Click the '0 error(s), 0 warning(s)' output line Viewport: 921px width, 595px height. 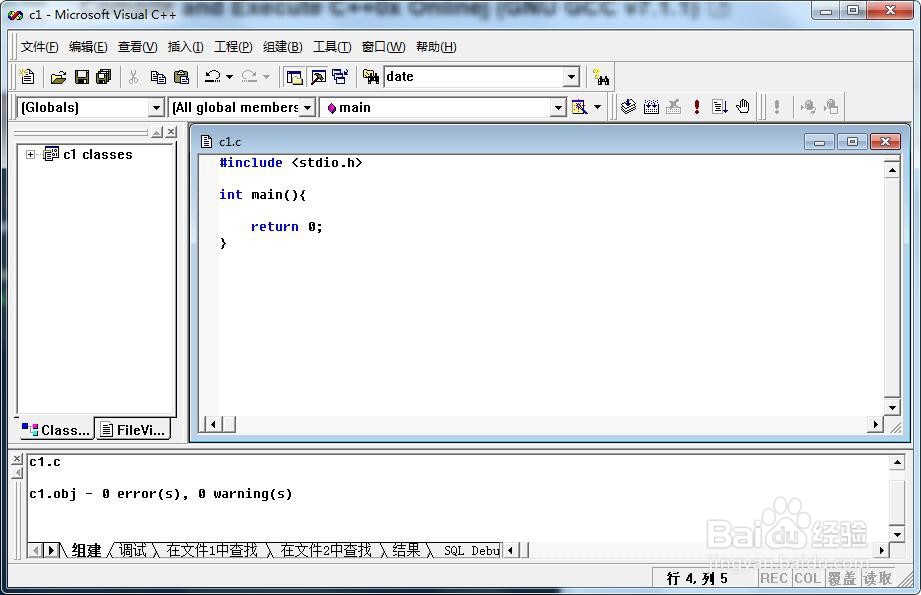(x=197, y=494)
